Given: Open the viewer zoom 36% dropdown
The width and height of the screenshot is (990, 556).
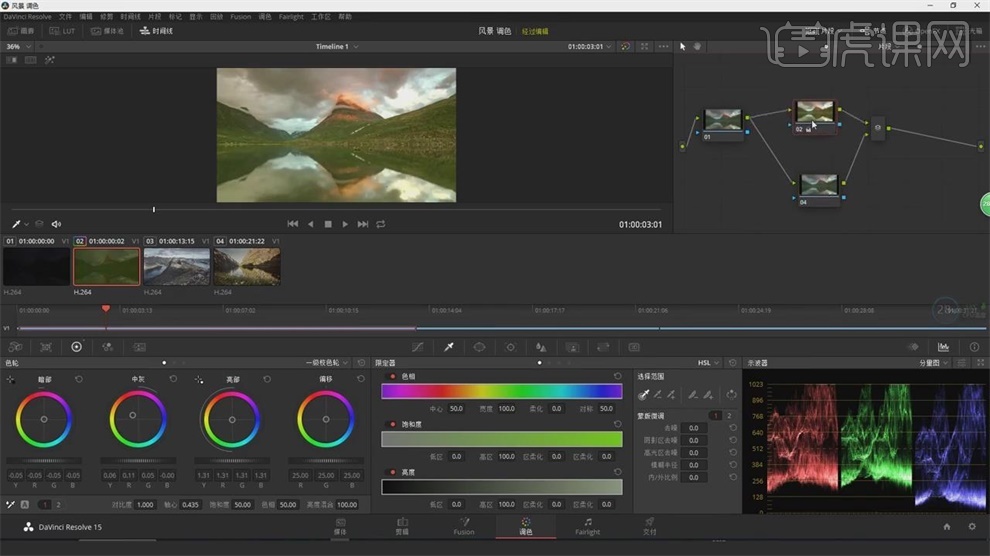Looking at the screenshot, I should click(17, 47).
